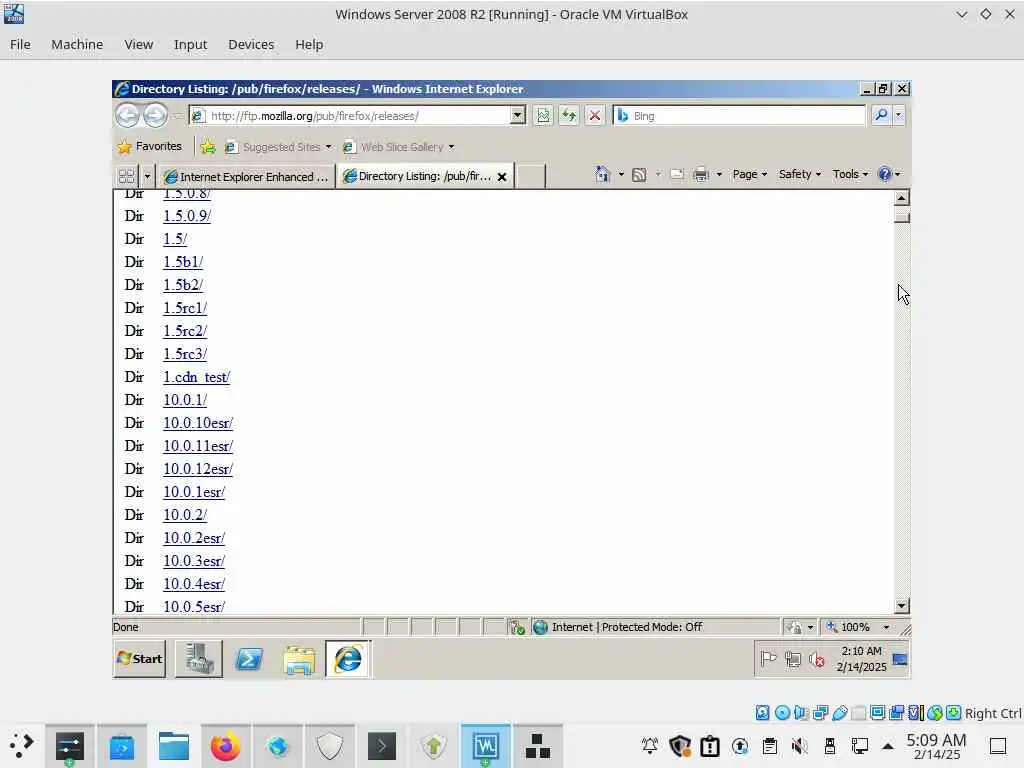Open the 1.cdn_test/ directory link
This screenshot has height=768, width=1024.
pyautogui.click(x=197, y=377)
